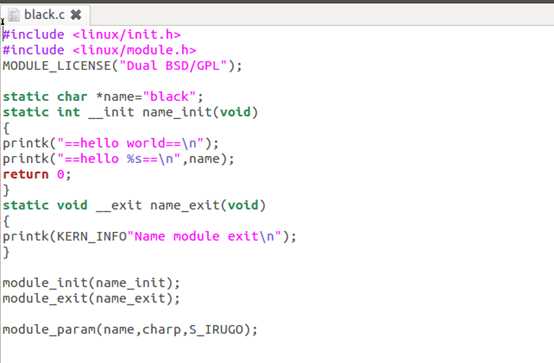Click the name_init(void) function declaration
554x363 pixels.
tap(130, 112)
